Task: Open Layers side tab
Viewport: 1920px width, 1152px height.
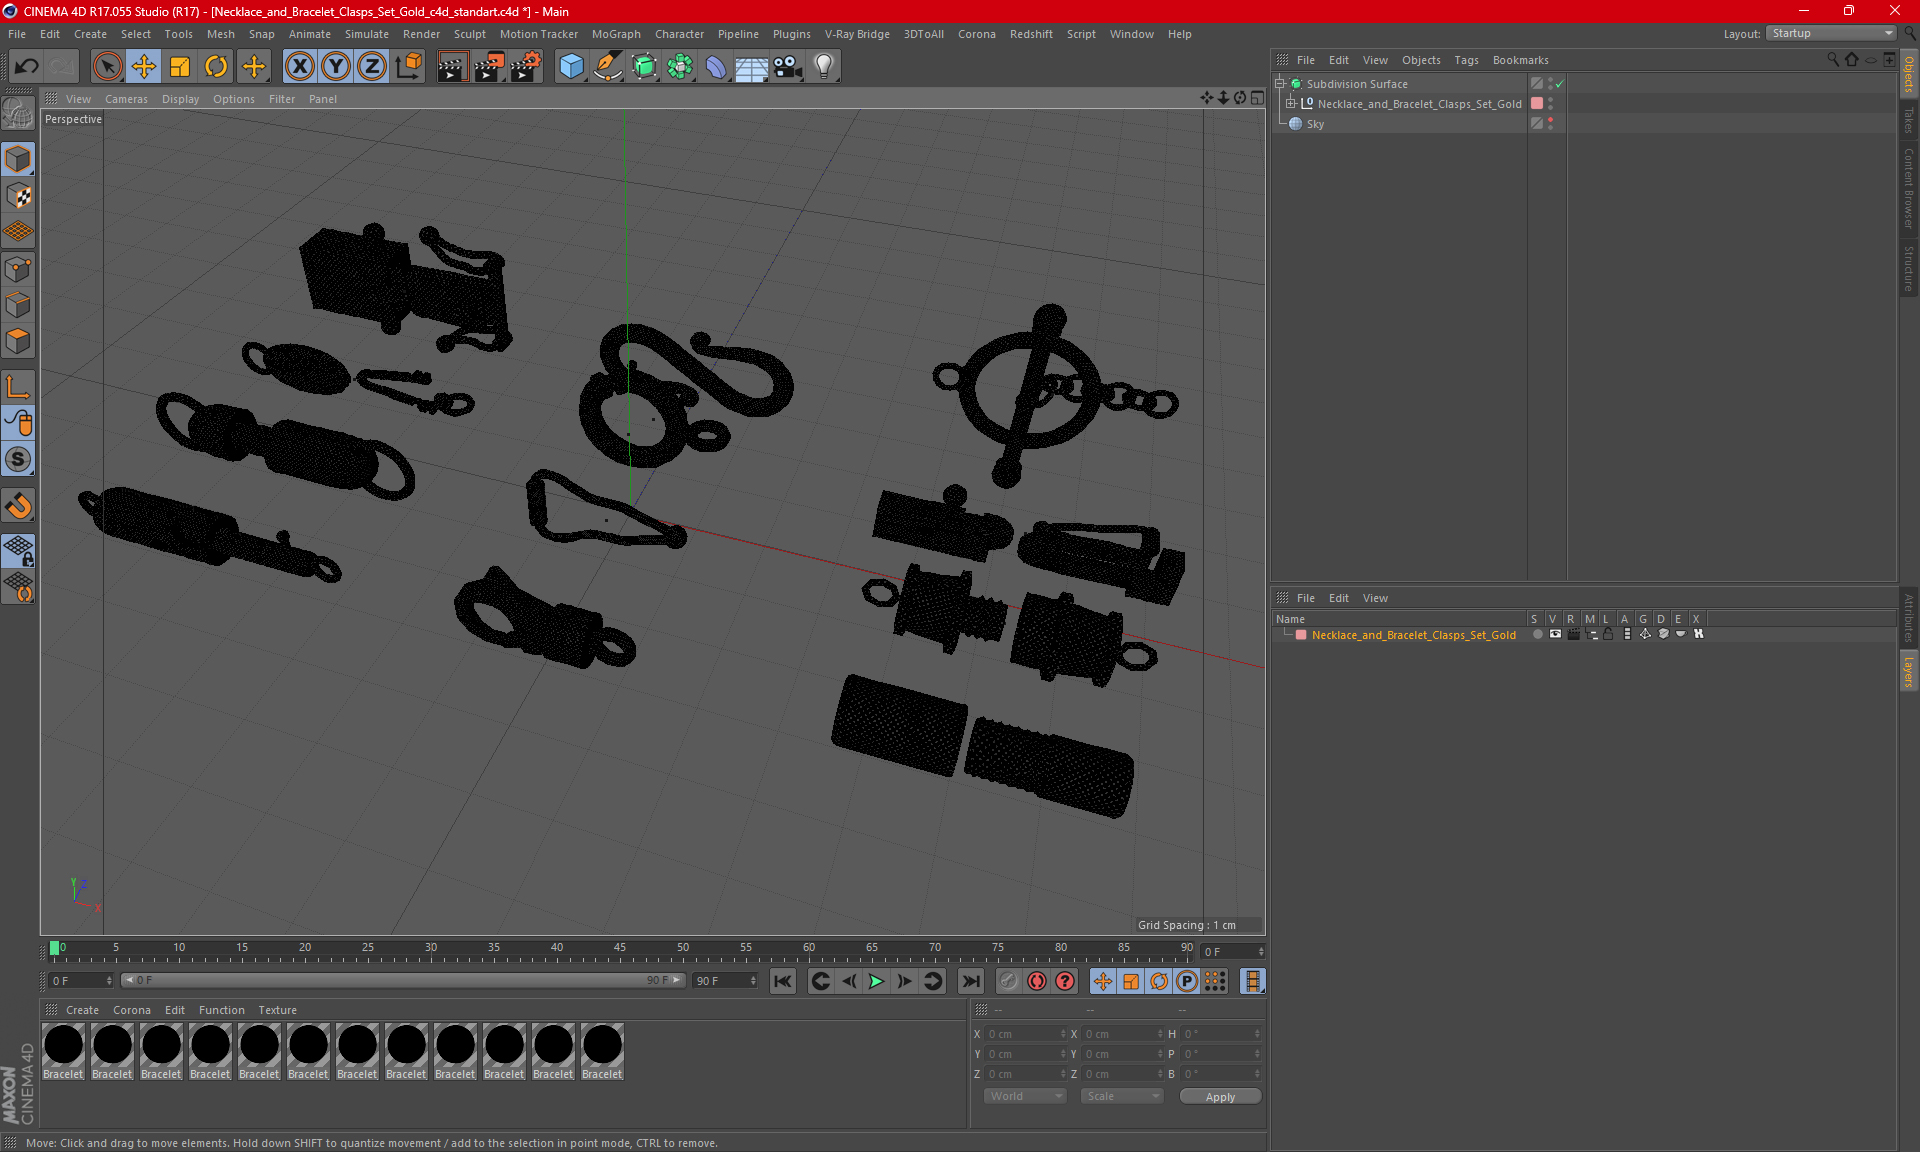Action: (x=1908, y=672)
